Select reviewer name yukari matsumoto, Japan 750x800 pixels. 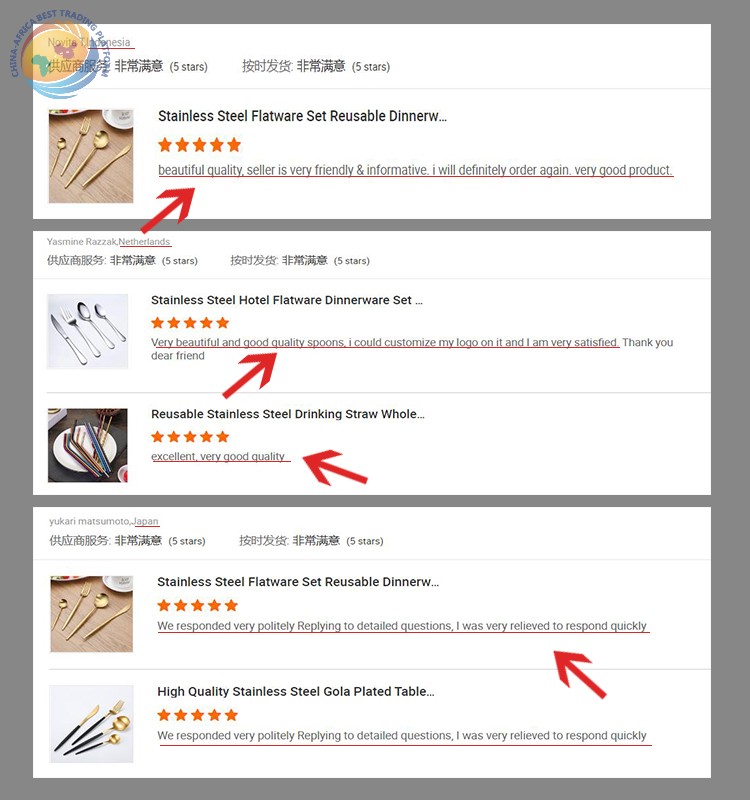pyautogui.click(x=104, y=521)
